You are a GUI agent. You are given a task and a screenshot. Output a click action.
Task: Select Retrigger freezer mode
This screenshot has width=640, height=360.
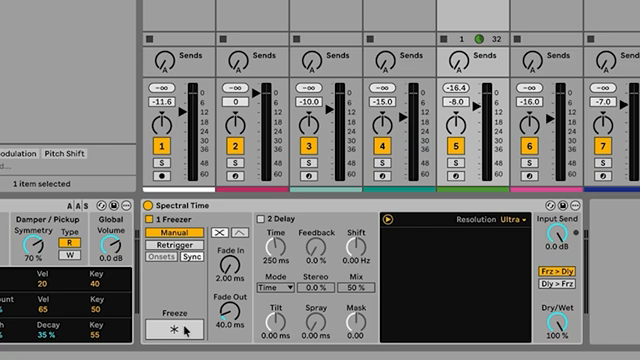coord(174,245)
